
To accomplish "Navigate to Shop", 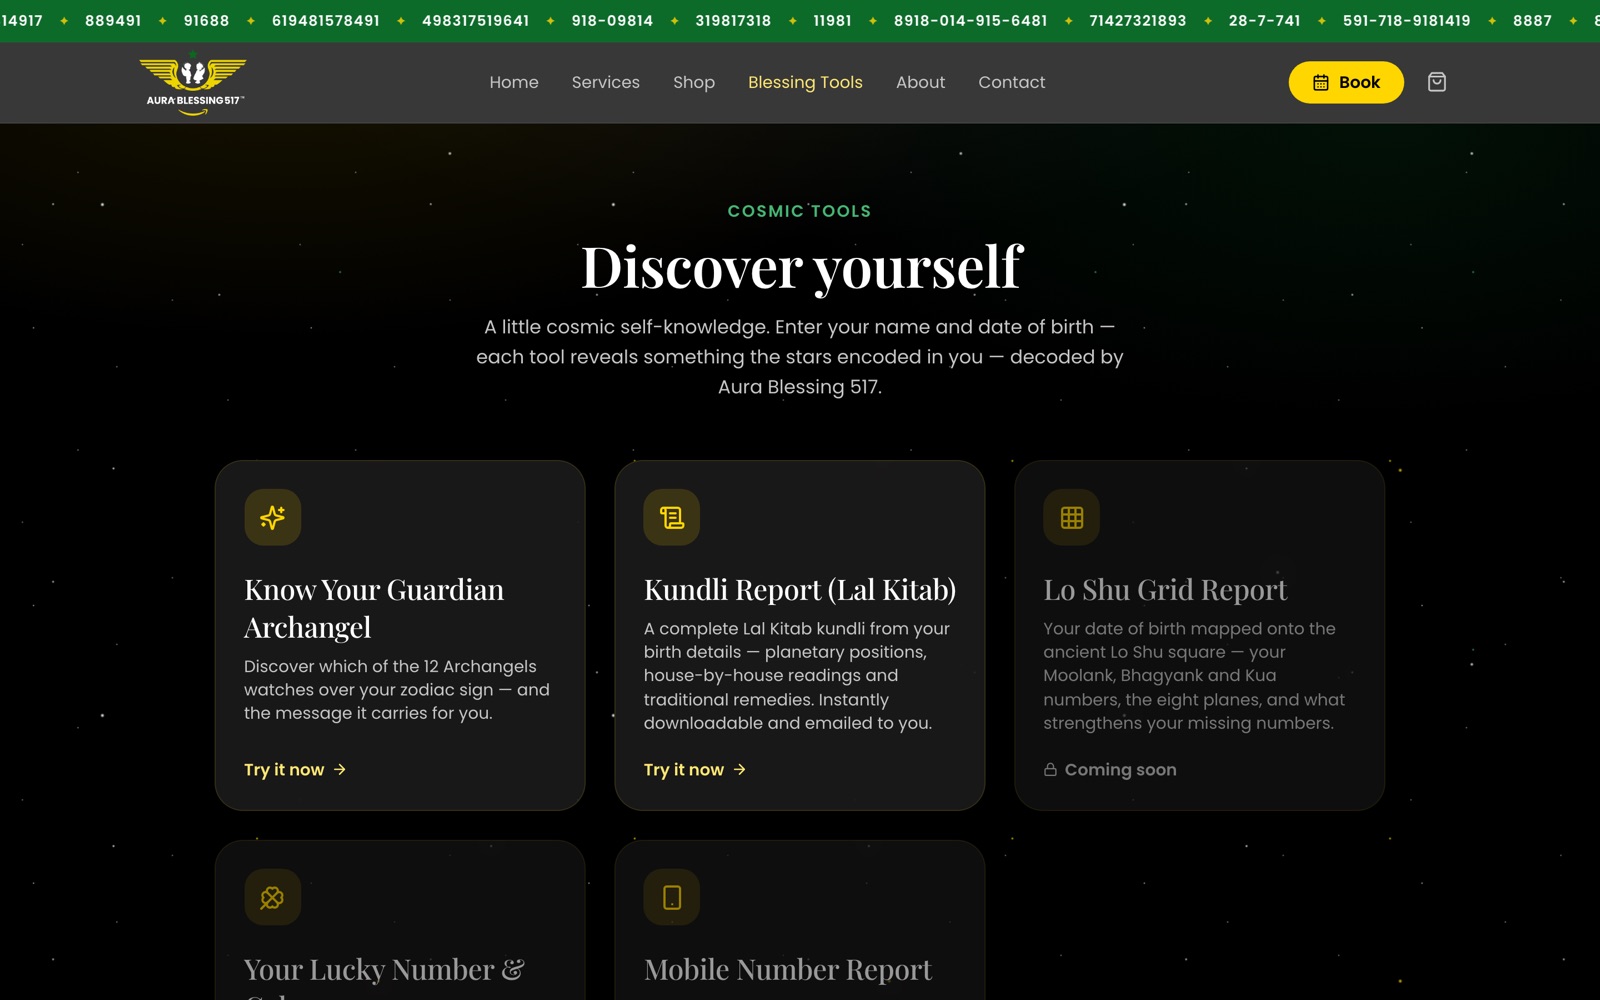I will 694,82.
